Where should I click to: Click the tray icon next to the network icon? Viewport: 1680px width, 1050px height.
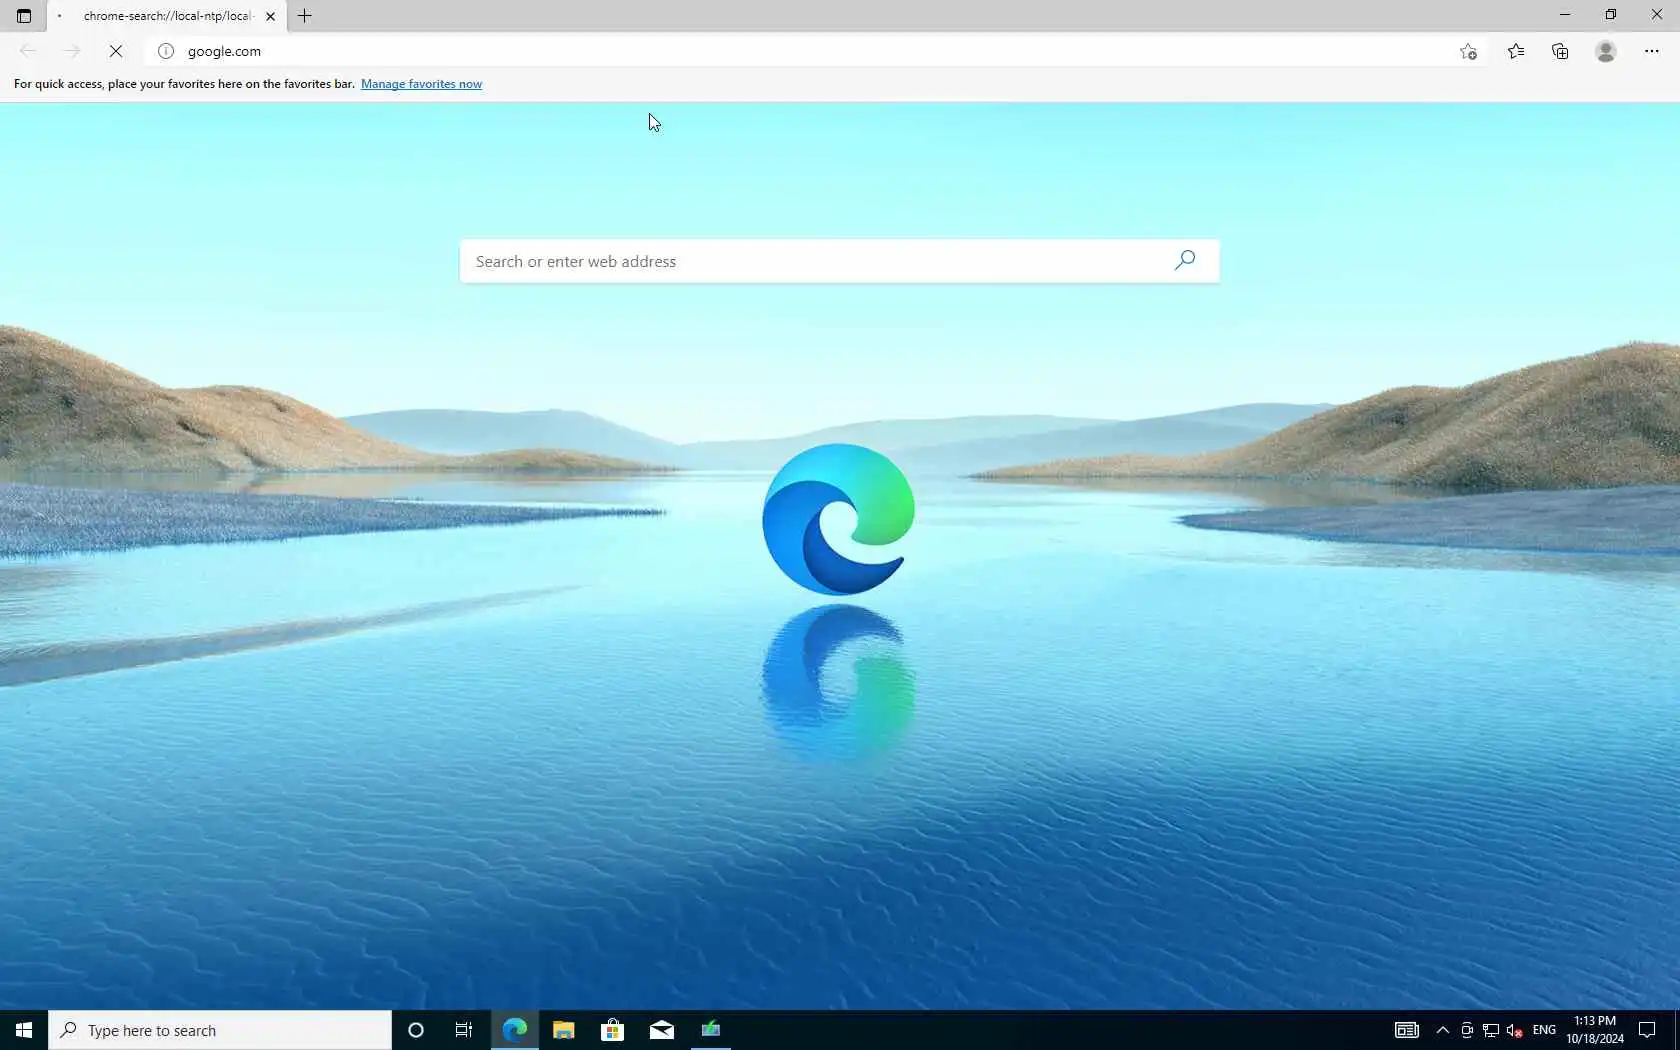pyautogui.click(x=1467, y=1030)
